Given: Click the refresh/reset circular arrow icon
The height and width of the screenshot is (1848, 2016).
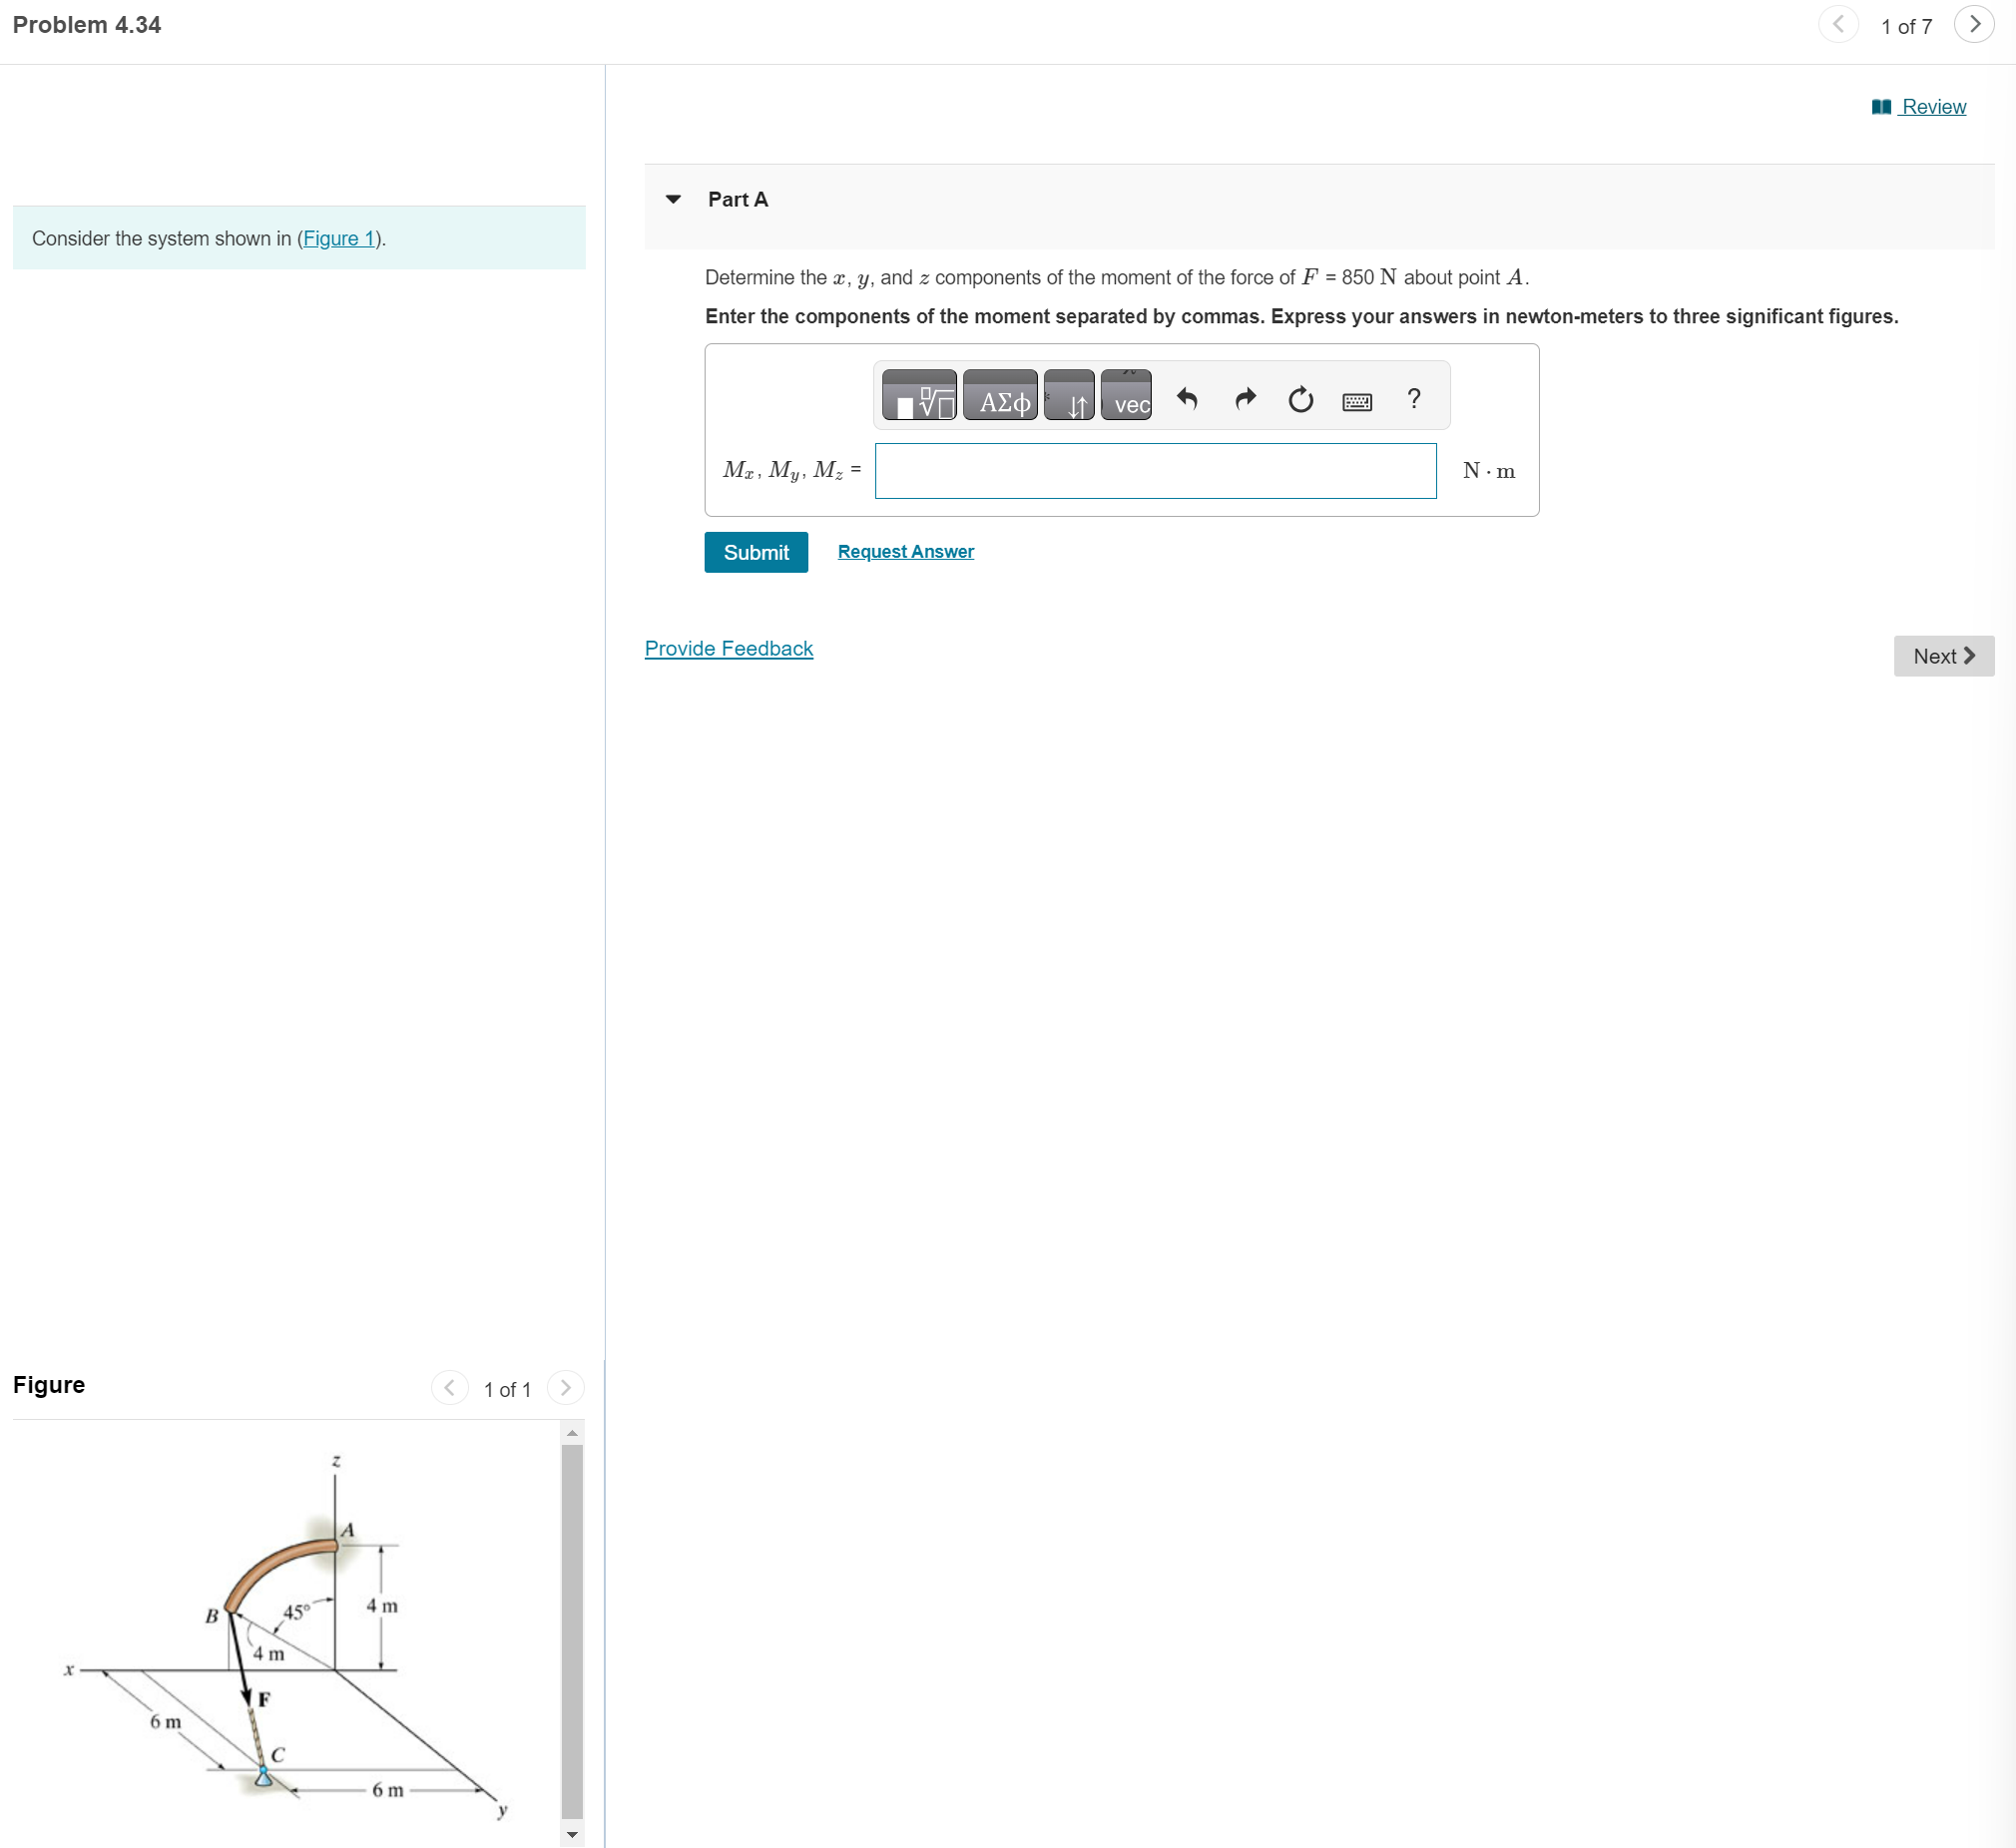Looking at the screenshot, I should (x=1299, y=402).
